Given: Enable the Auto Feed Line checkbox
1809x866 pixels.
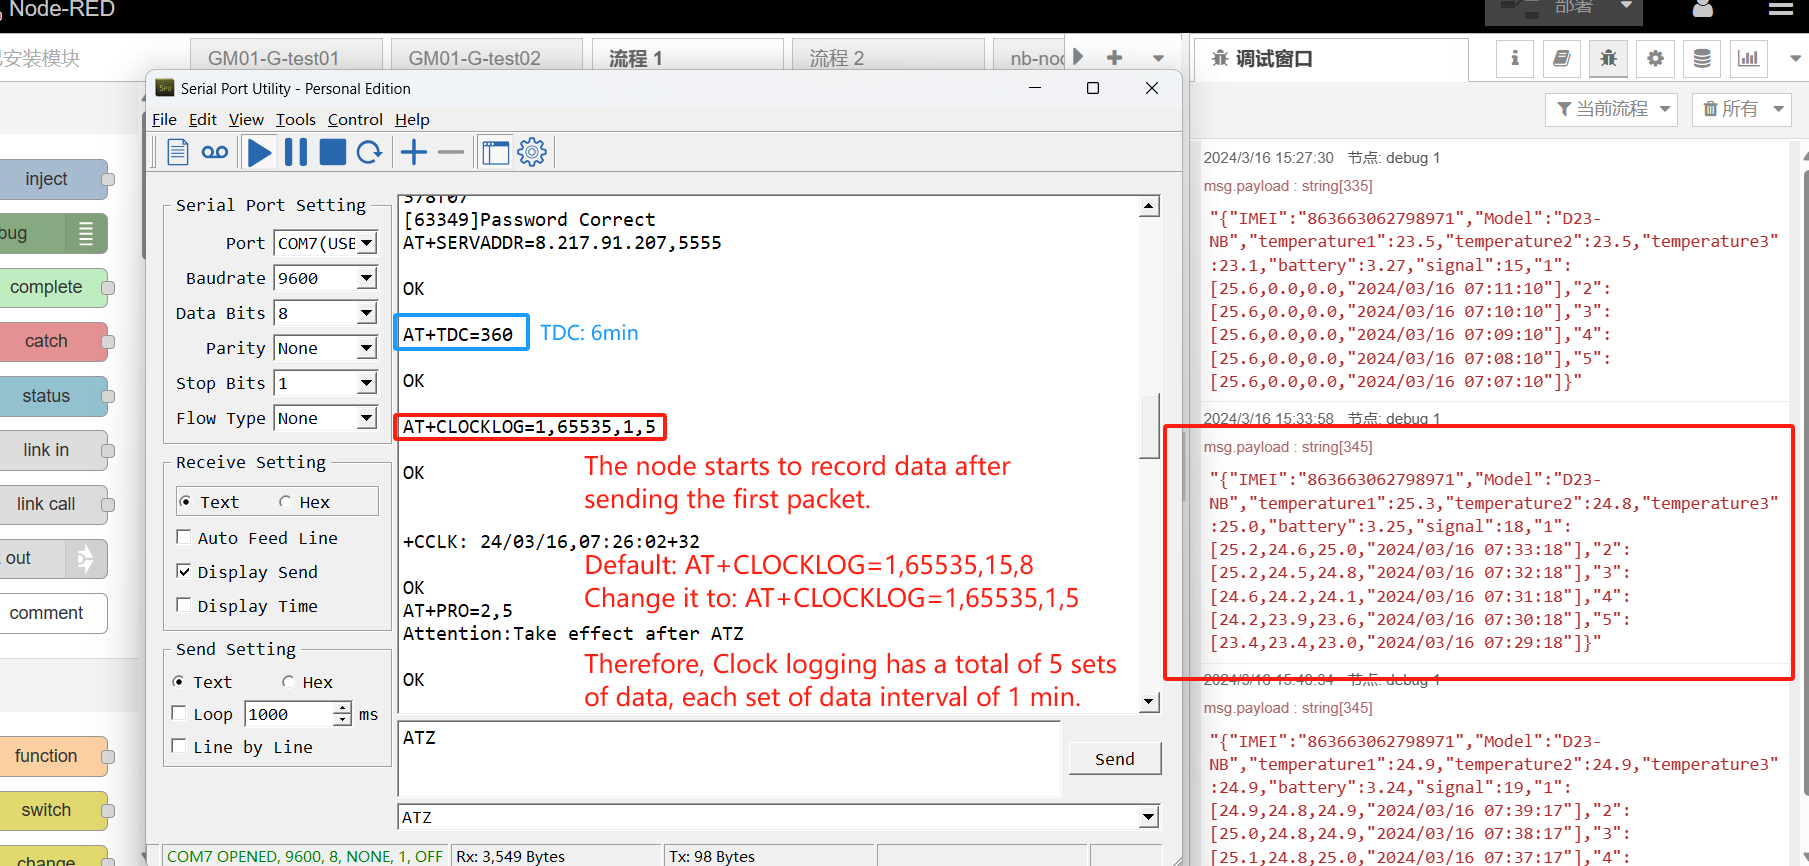Looking at the screenshot, I should click(183, 537).
